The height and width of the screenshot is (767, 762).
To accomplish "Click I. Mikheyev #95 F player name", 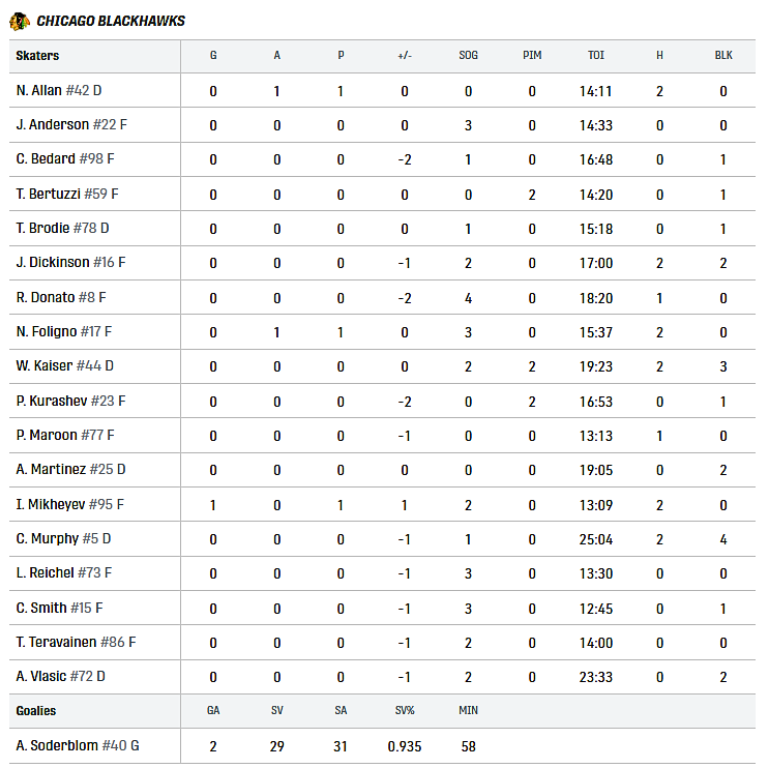I will 70,504.
